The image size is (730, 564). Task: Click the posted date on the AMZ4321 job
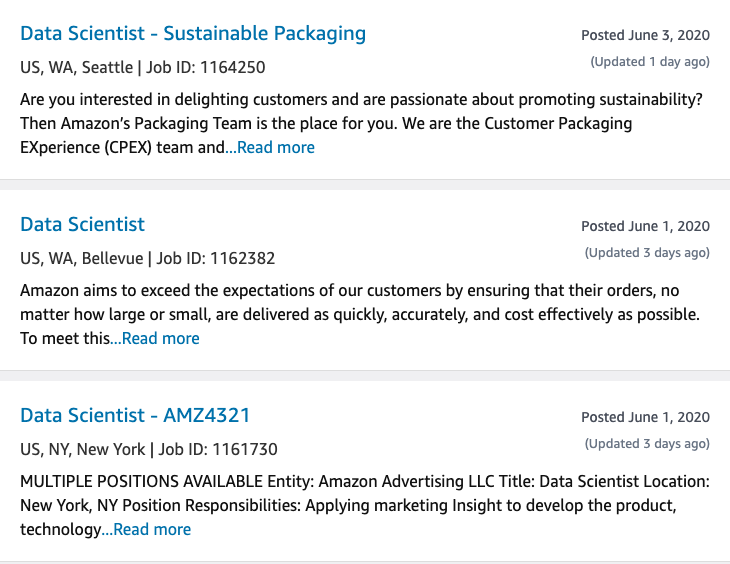(x=645, y=417)
